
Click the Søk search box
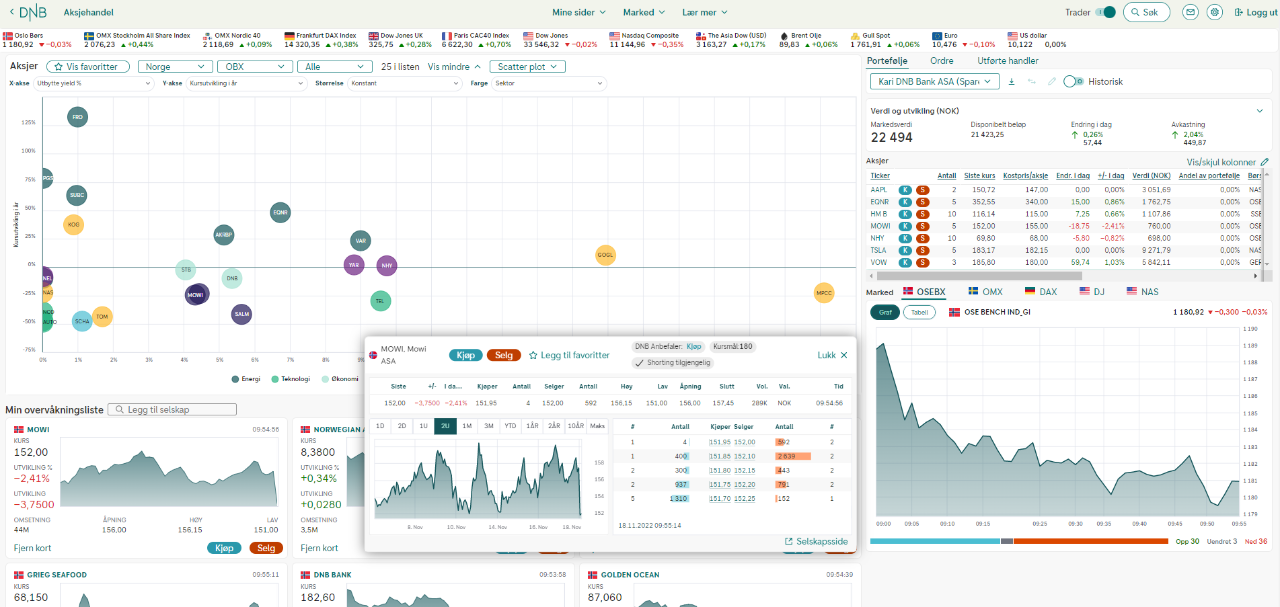[x=1147, y=12]
